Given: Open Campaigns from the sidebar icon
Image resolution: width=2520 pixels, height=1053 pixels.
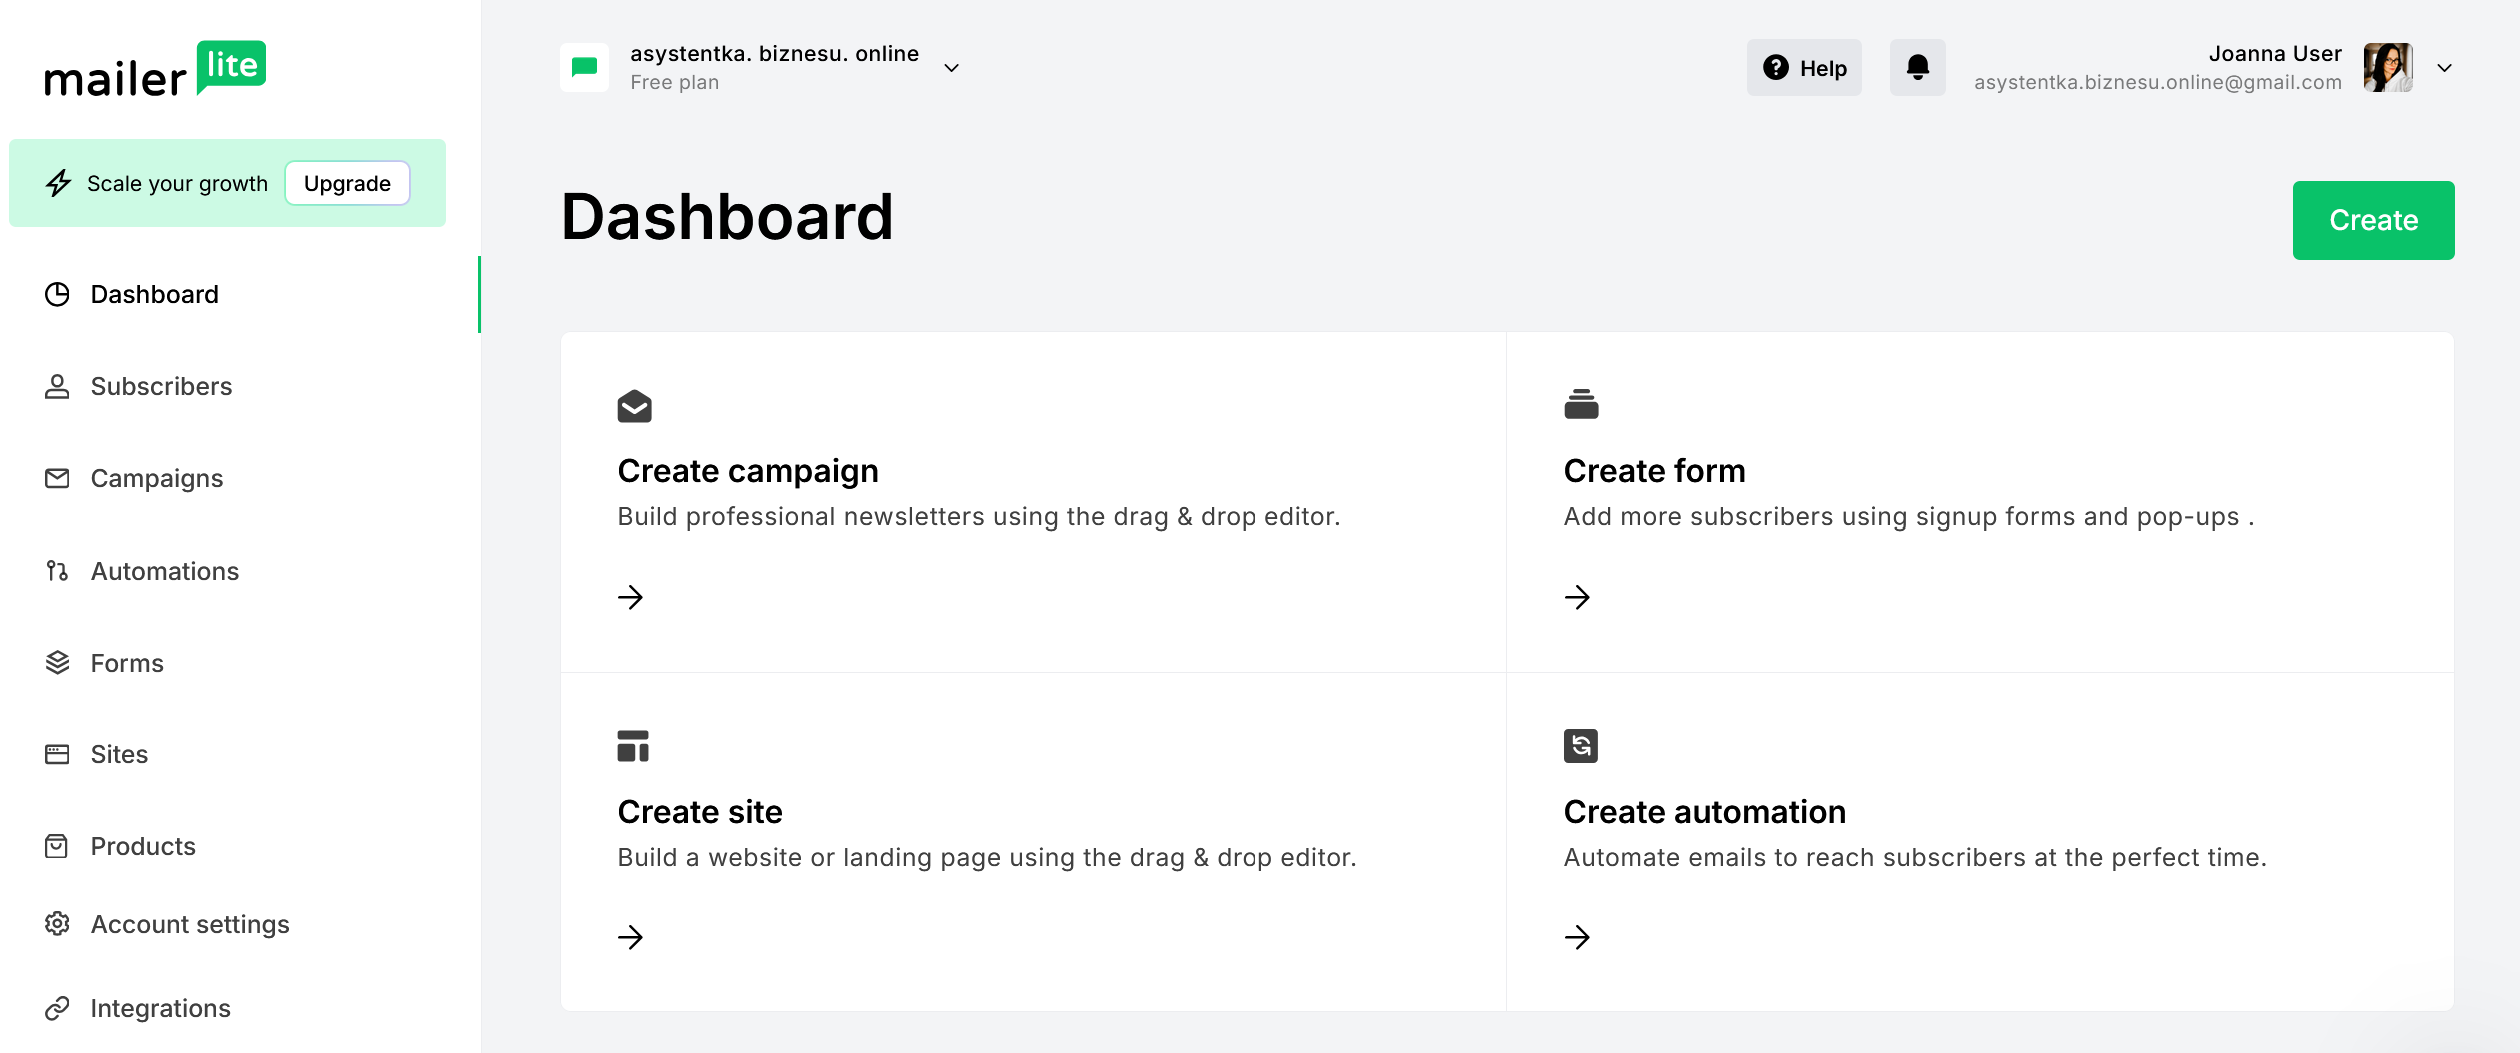Looking at the screenshot, I should click(x=57, y=478).
